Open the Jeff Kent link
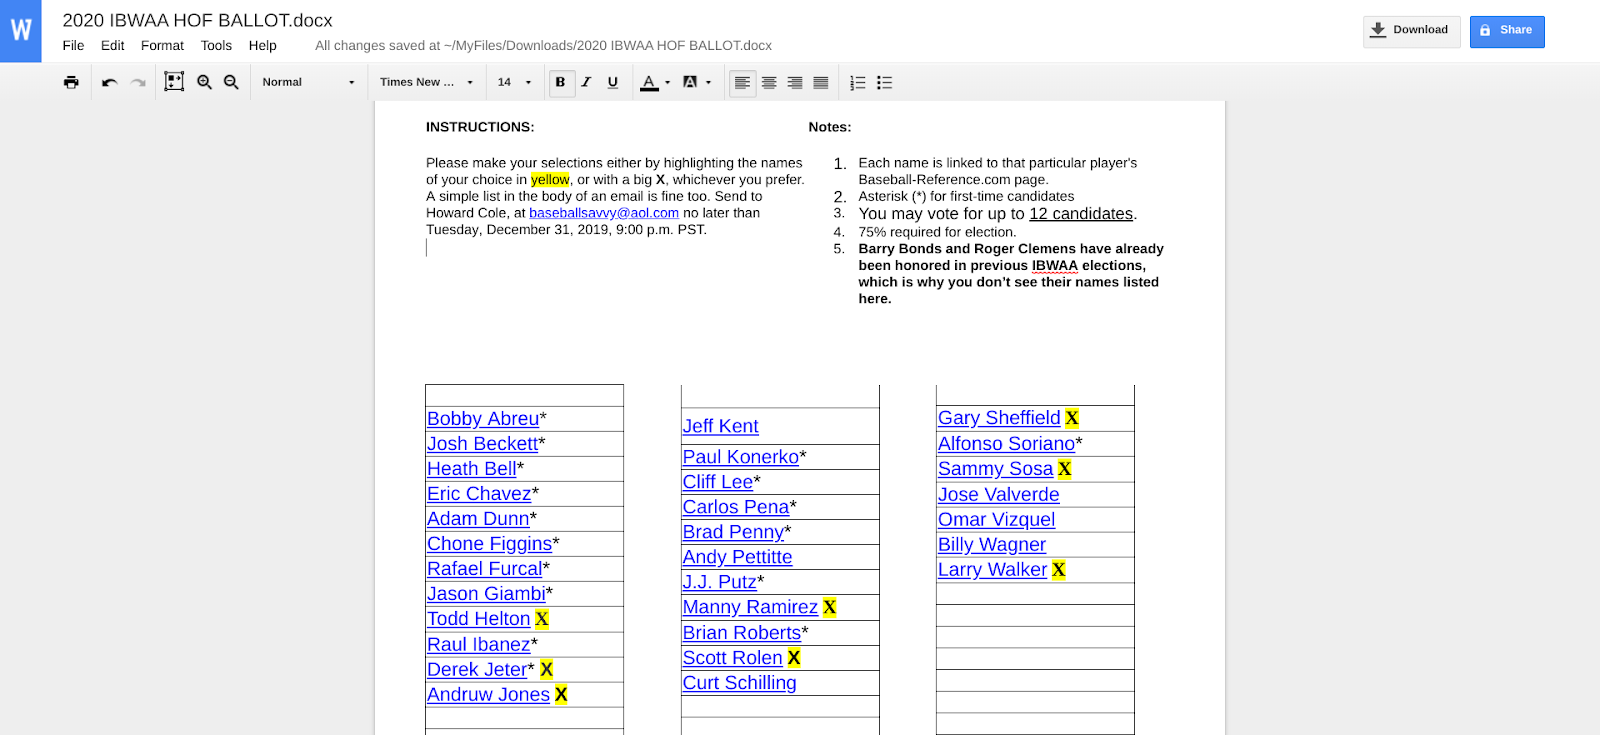 pos(720,426)
